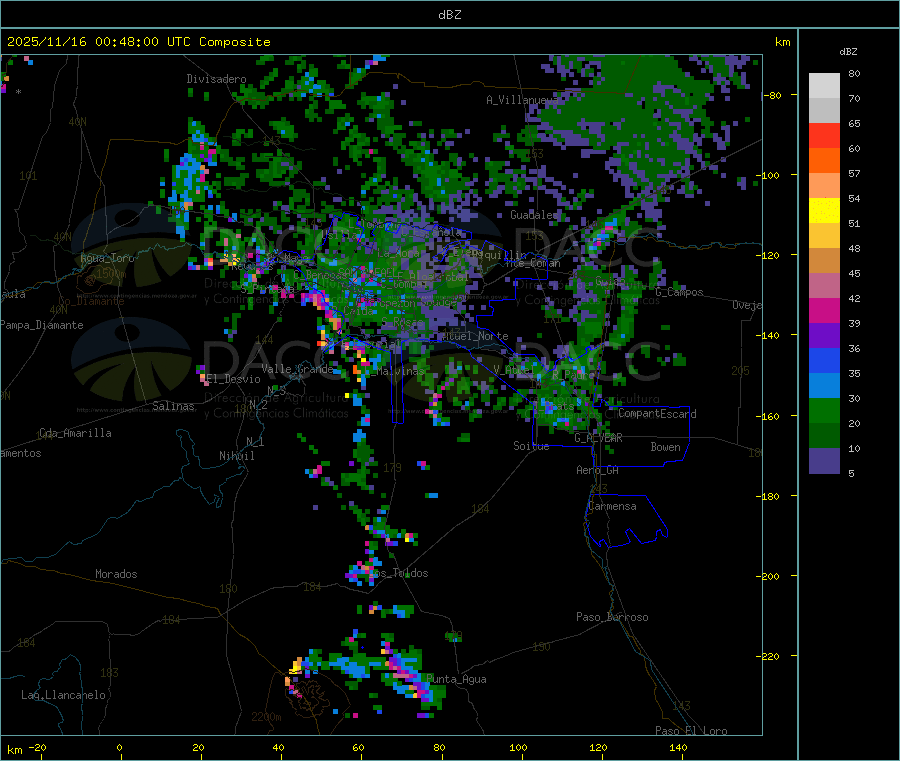The width and height of the screenshot is (900, 761).
Task: Click the Cda_Amarilla map label
Action: click(x=75, y=433)
